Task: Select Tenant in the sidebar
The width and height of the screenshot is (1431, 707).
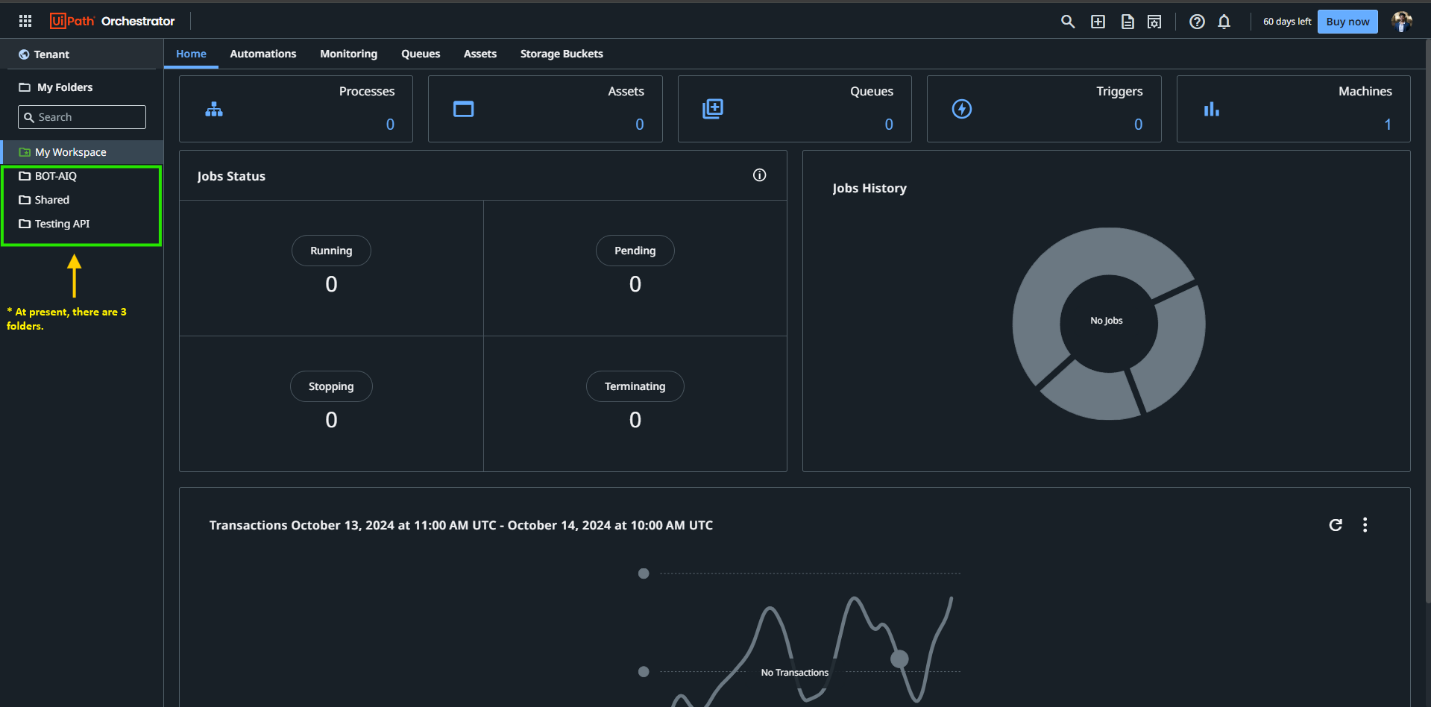Action: [81, 55]
